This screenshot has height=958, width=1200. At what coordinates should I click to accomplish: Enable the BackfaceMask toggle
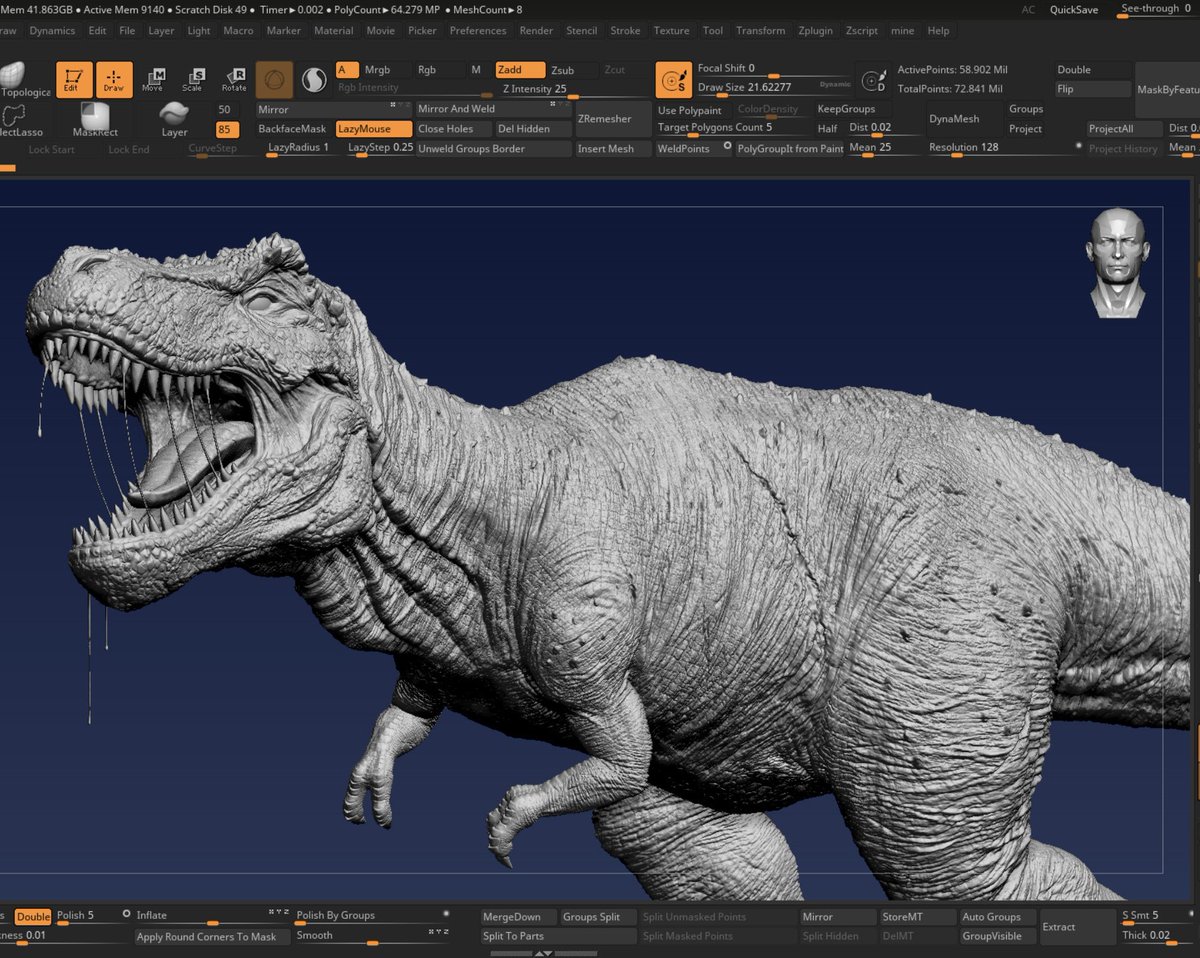[x=293, y=129]
